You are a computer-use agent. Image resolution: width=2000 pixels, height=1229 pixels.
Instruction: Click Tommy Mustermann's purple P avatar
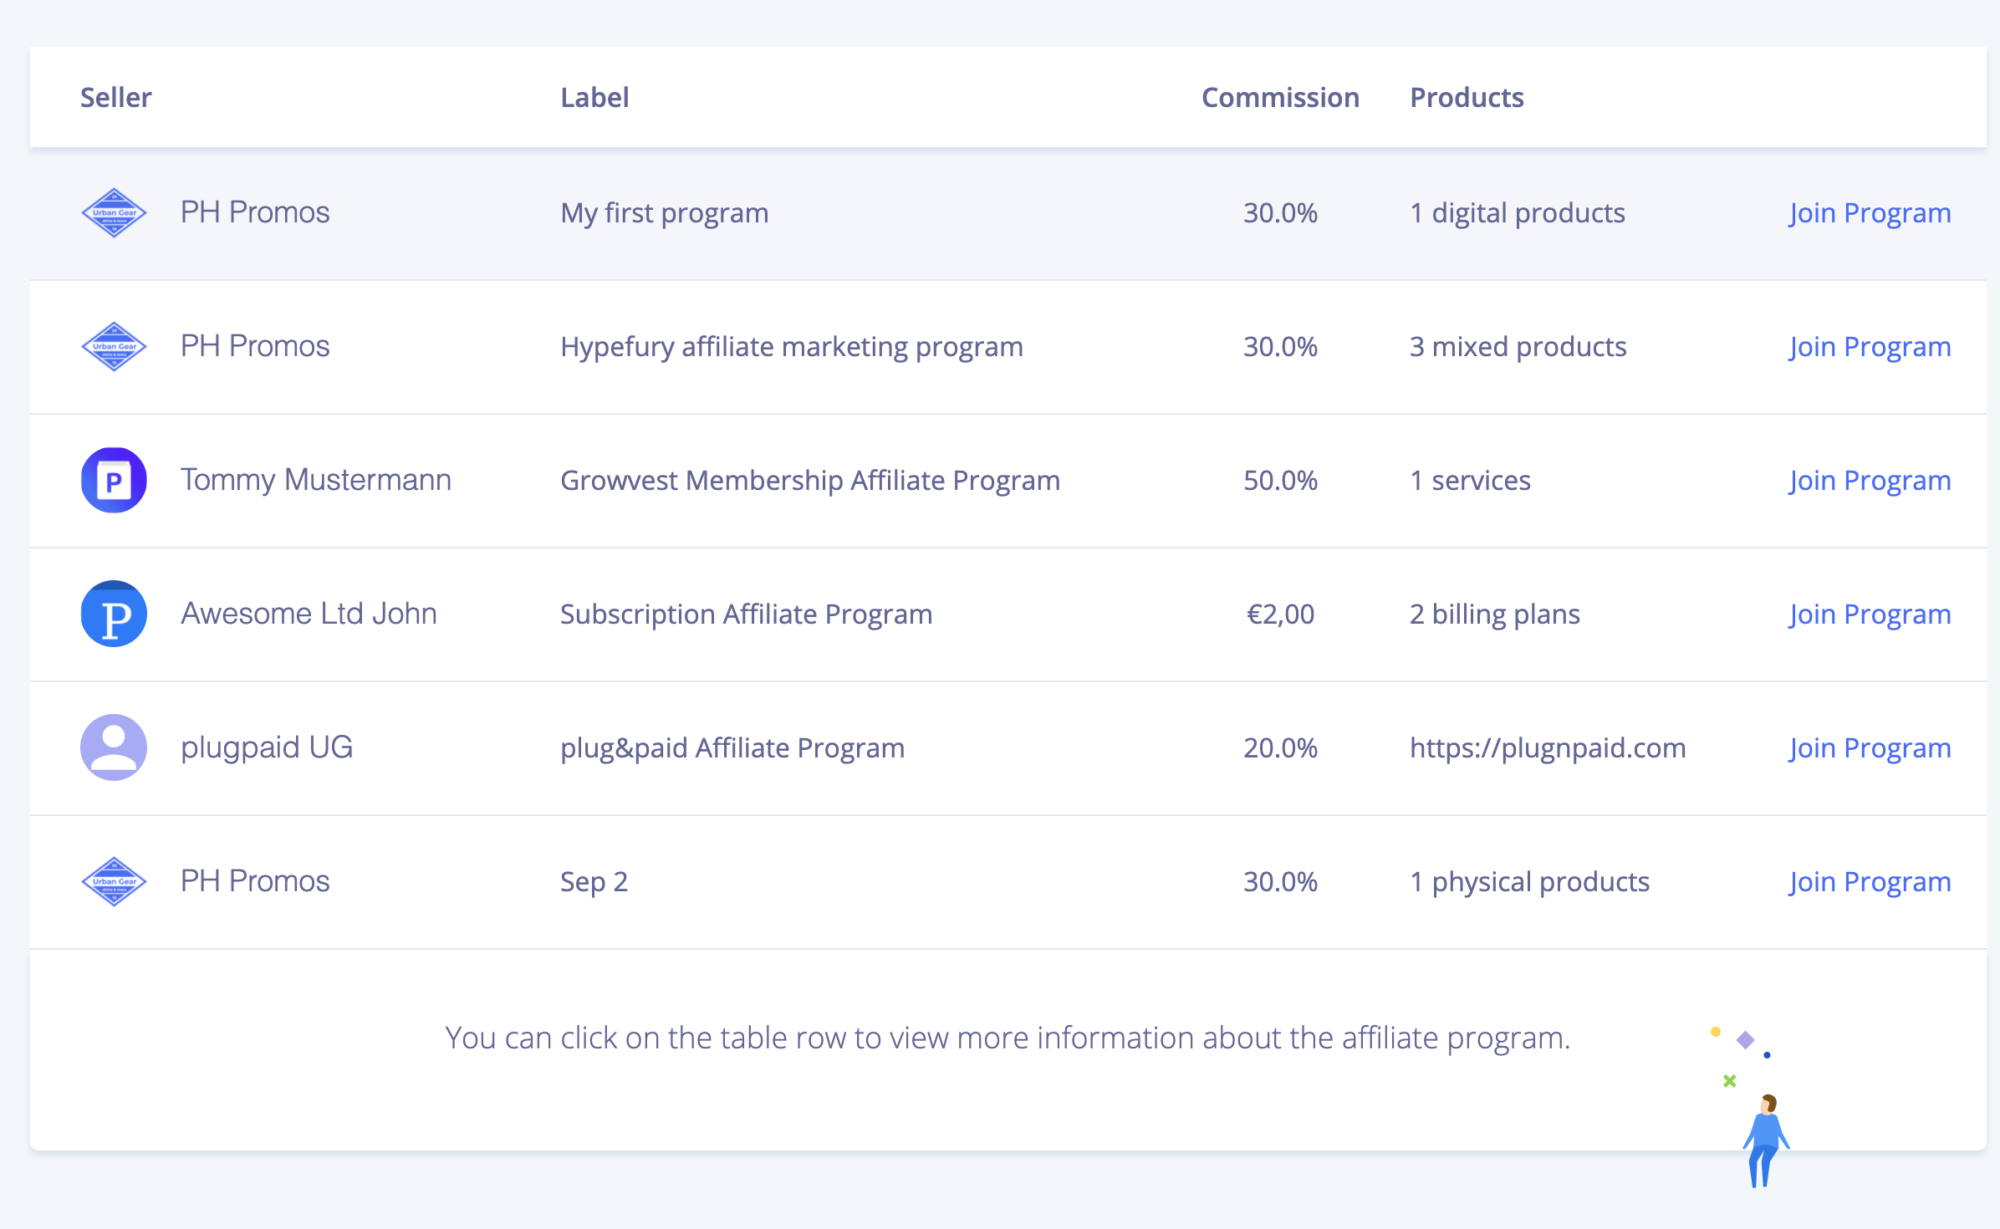point(114,480)
